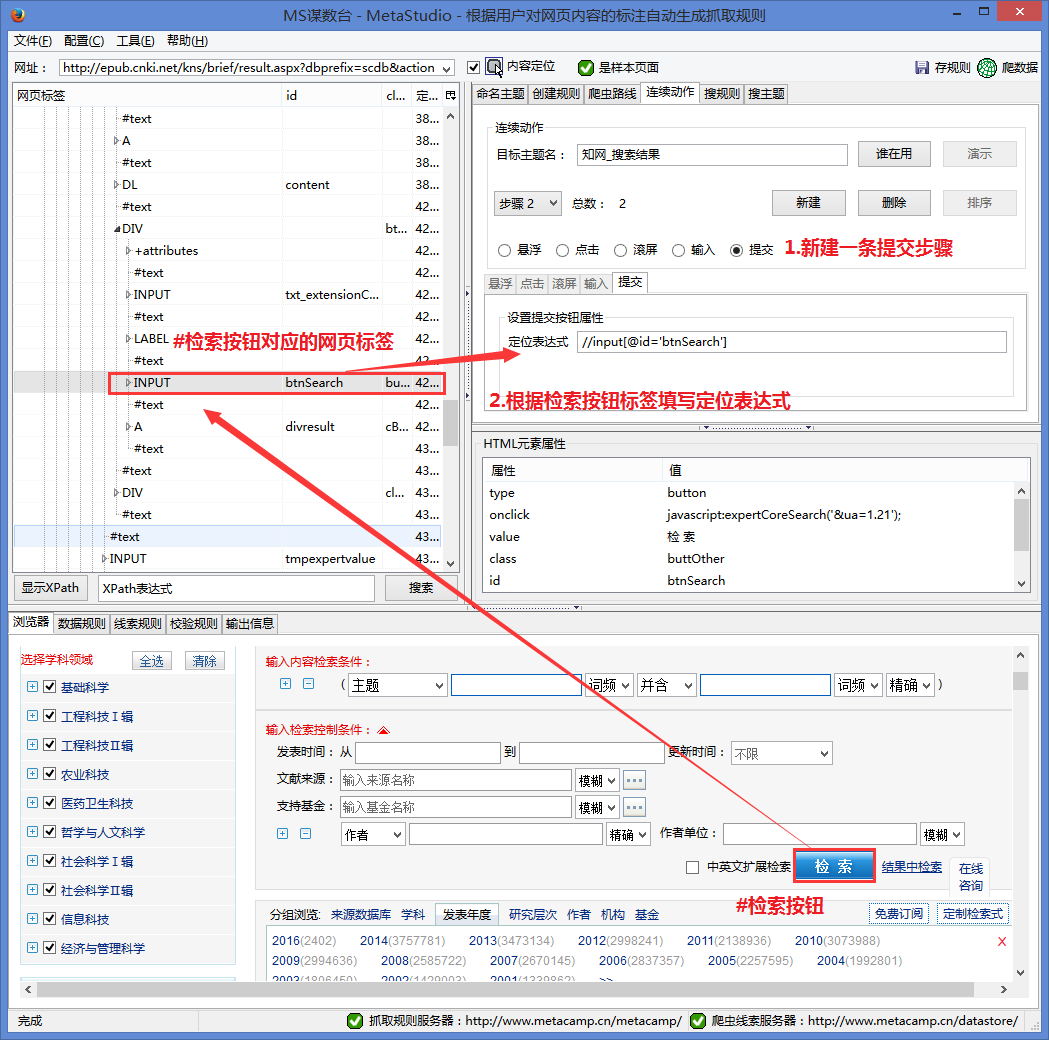Uncheck the 工程科技 I 辑 checkbox

click(50, 716)
